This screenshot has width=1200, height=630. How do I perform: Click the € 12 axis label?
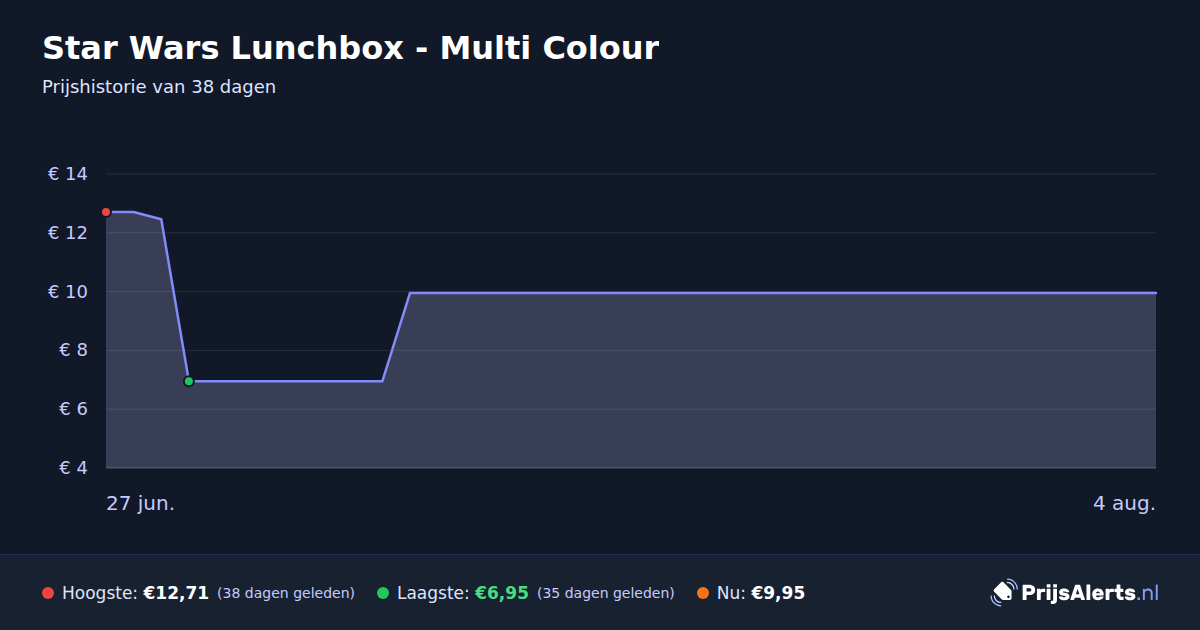coord(67,233)
